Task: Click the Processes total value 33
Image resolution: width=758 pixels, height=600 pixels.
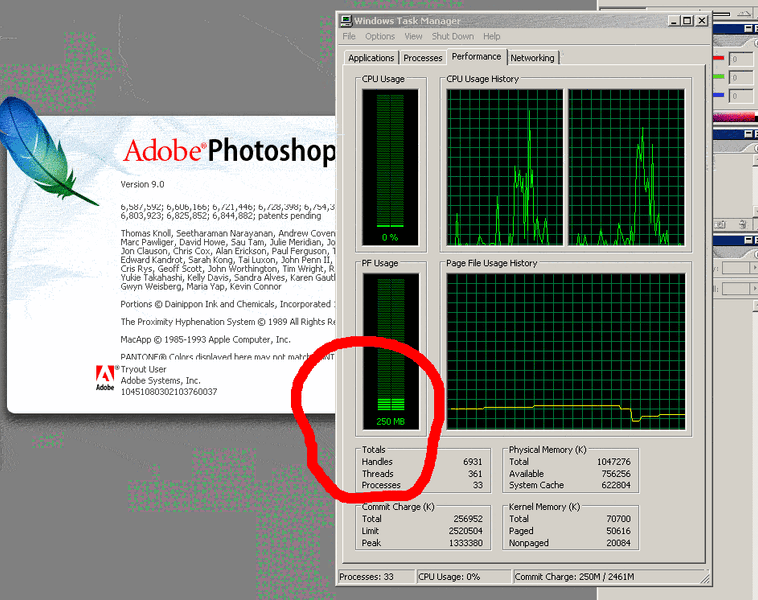Action: pos(478,485)
